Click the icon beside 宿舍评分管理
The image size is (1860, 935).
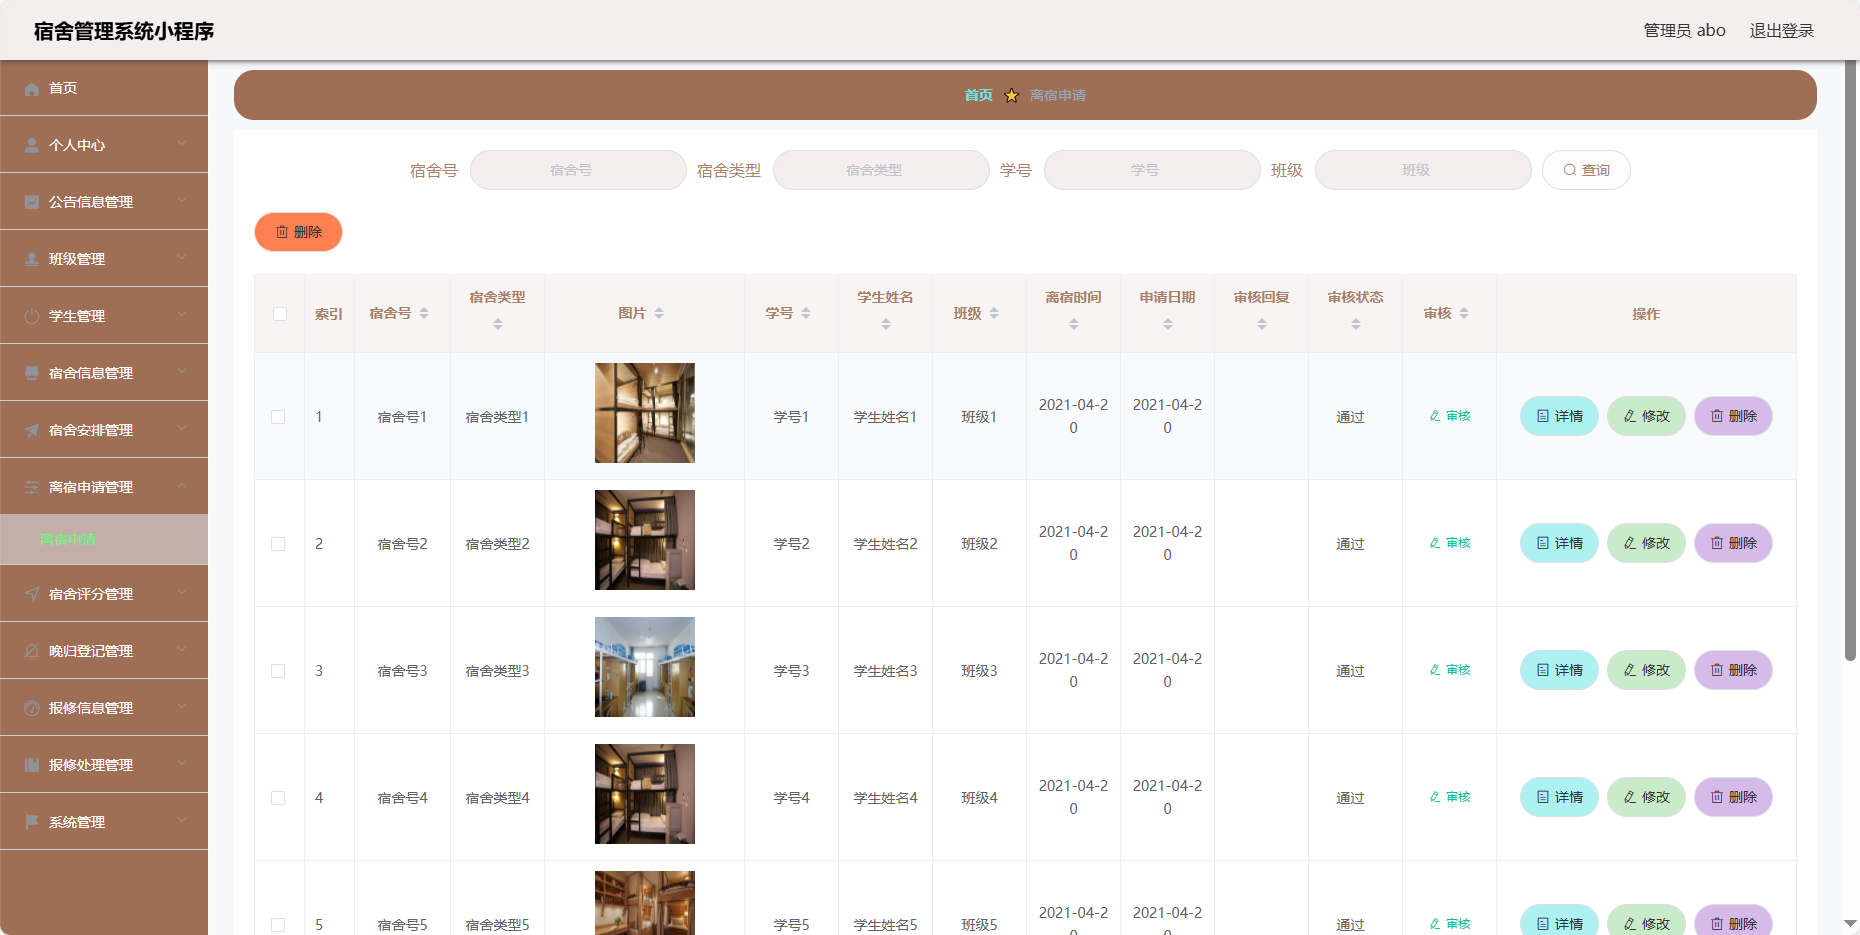coord(32,595)
